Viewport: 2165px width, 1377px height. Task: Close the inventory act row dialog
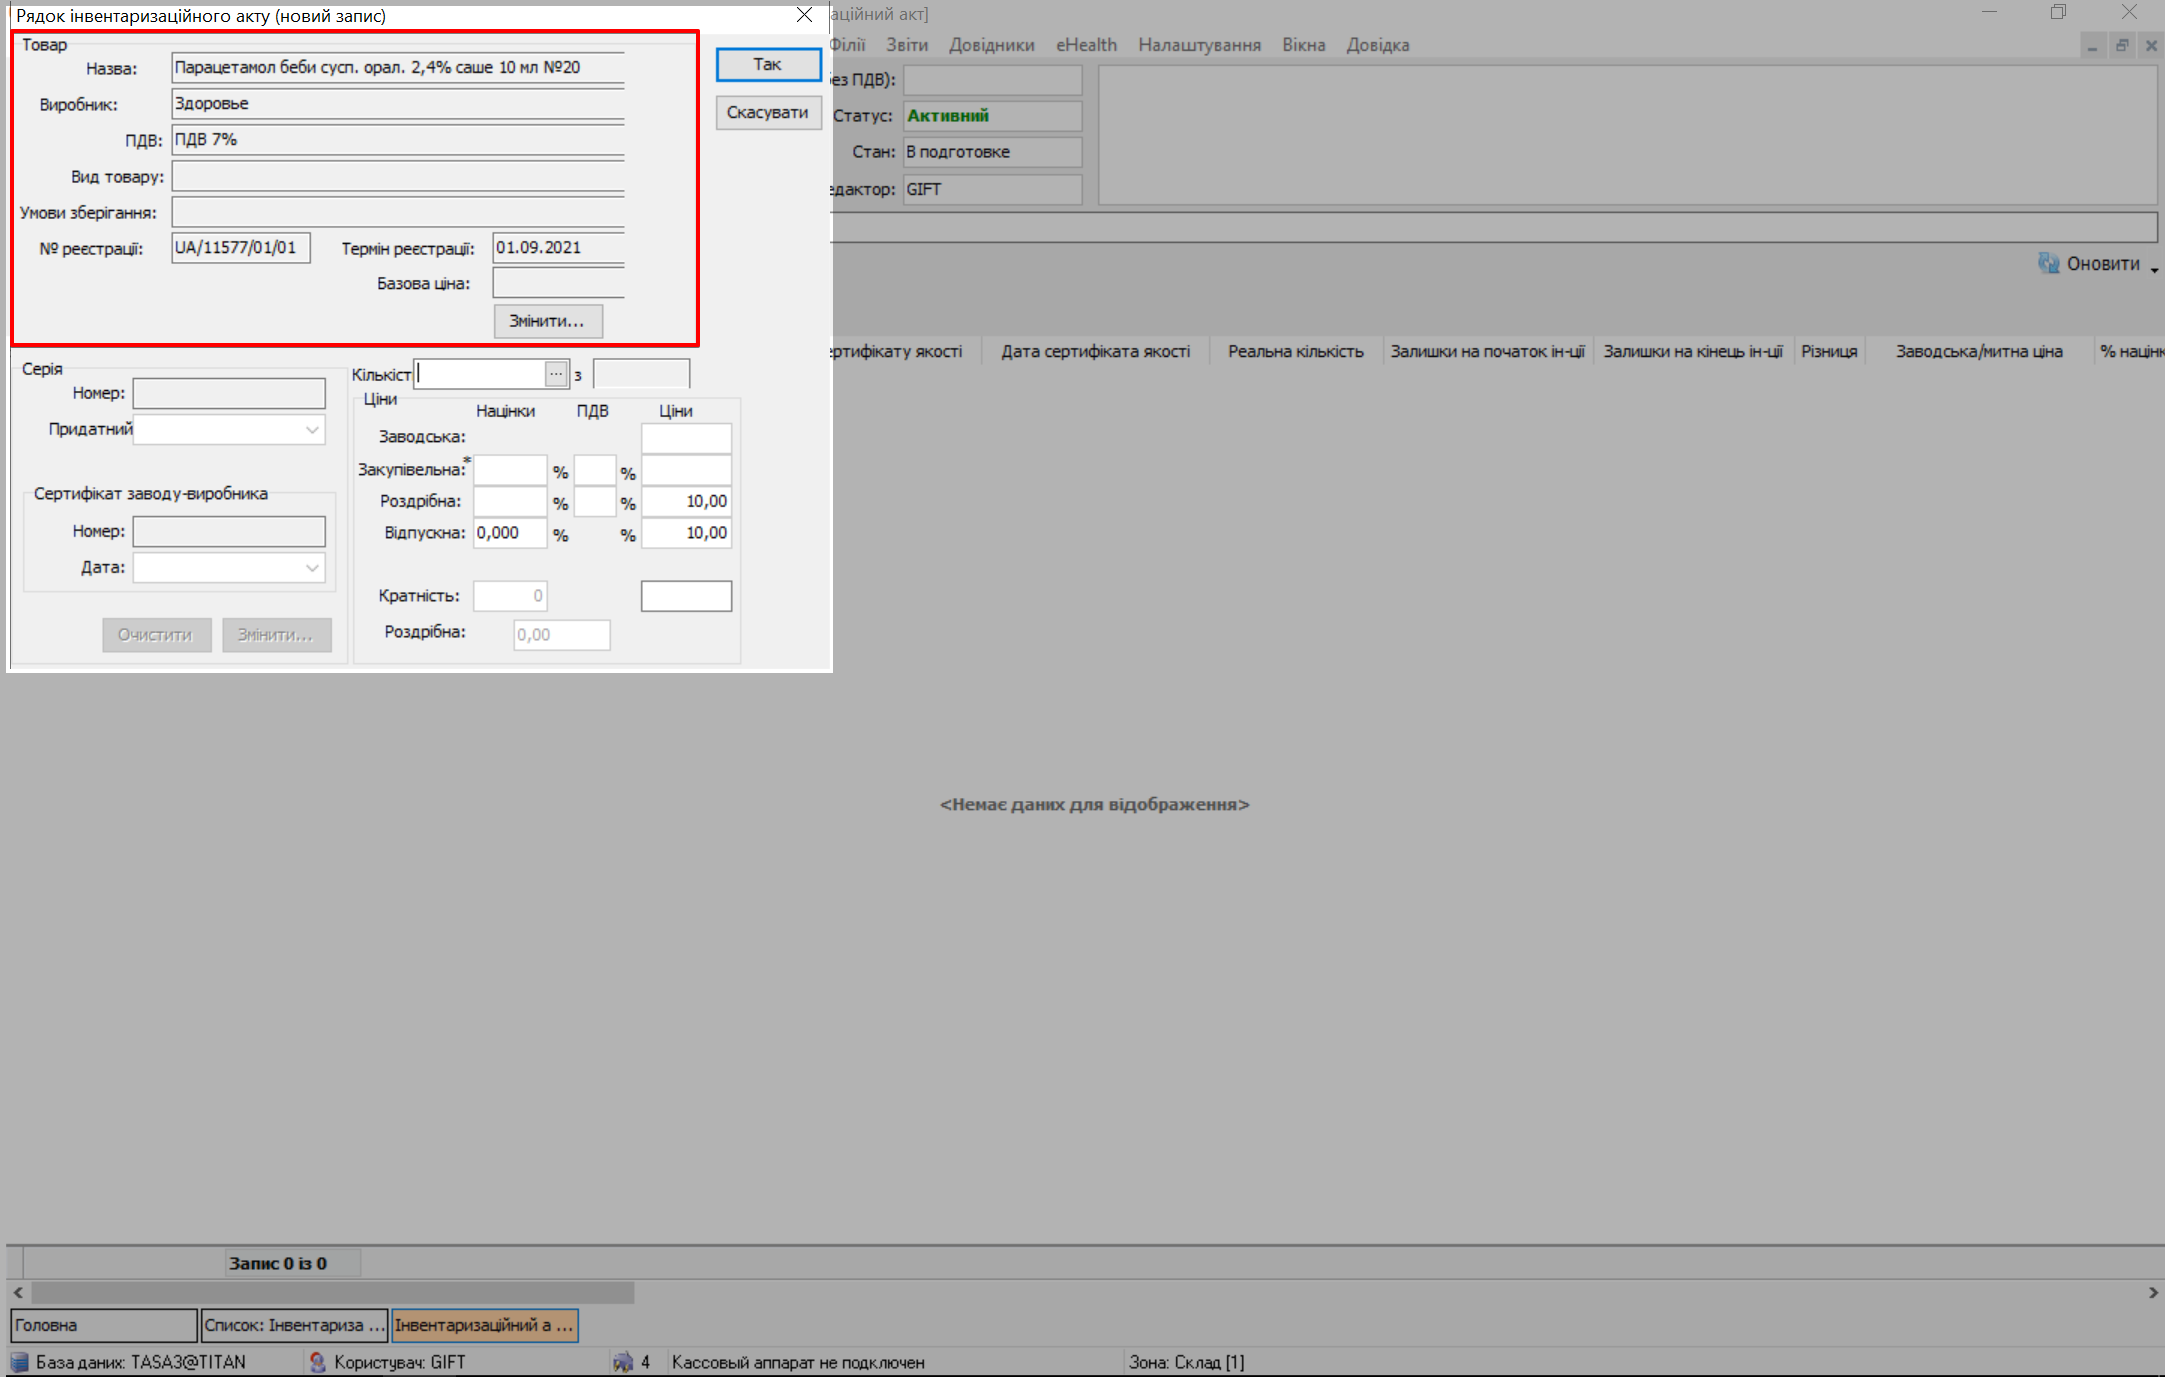pyautogui.click(x=804, y=15)
